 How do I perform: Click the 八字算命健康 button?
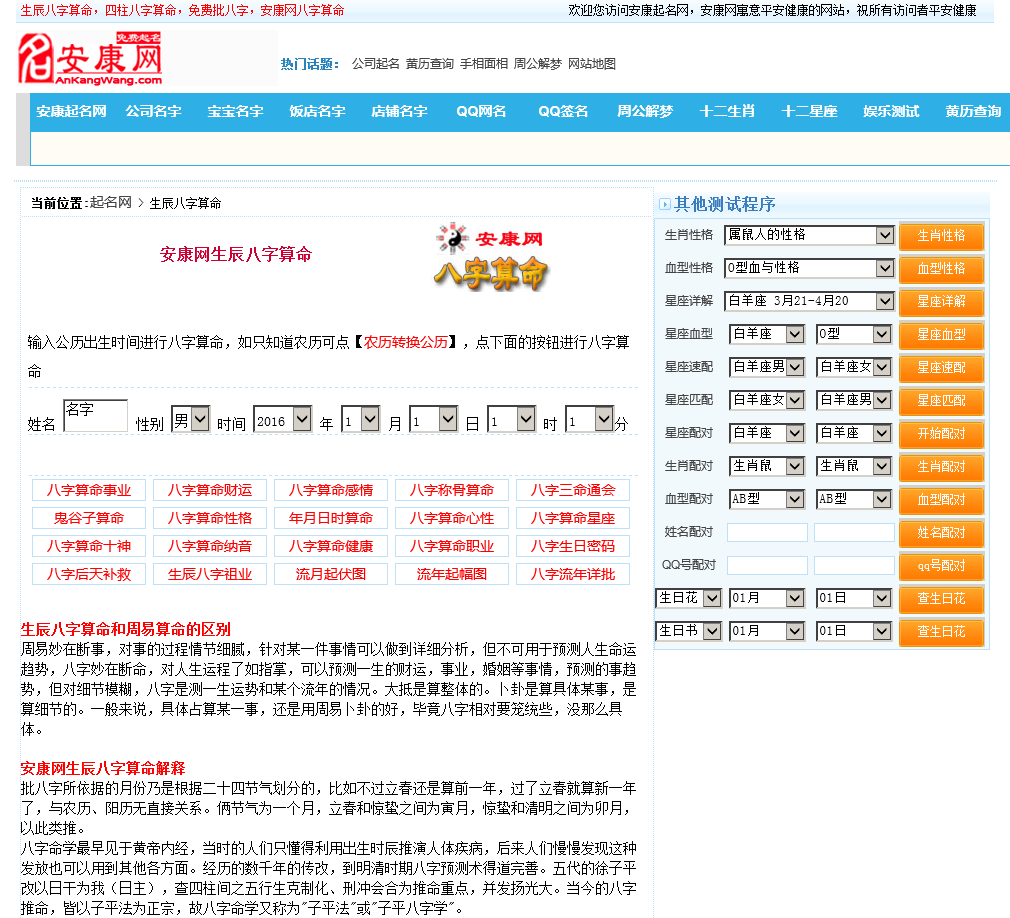tap(331, 546)
